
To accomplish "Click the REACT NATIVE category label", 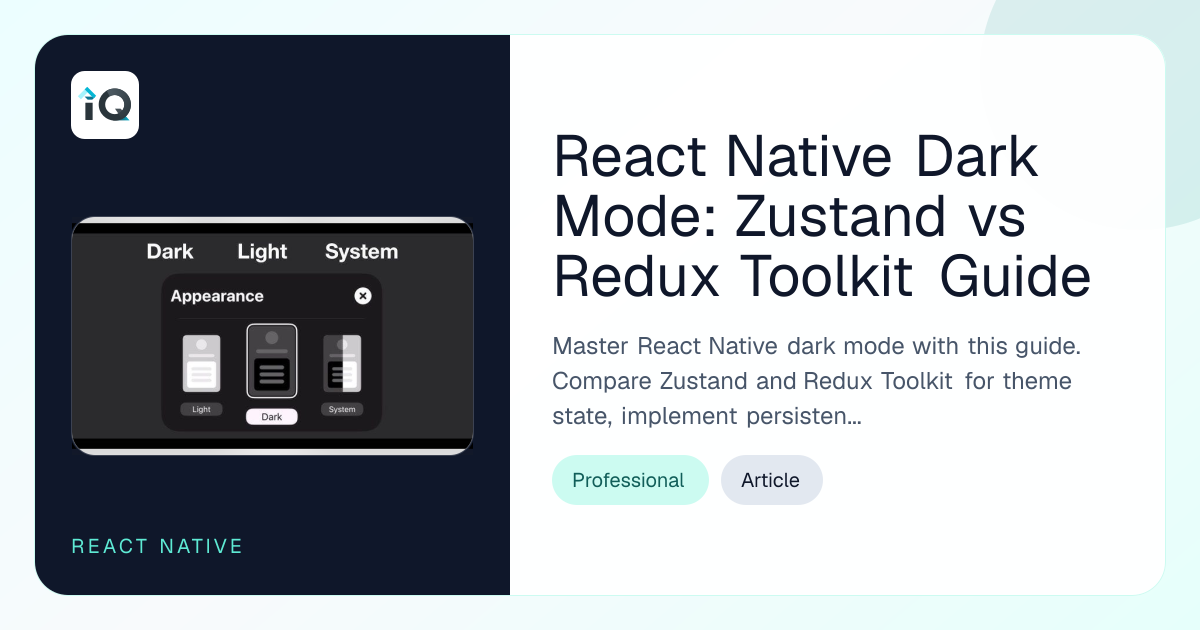I will pyautogui.click(x=158, y=546).
